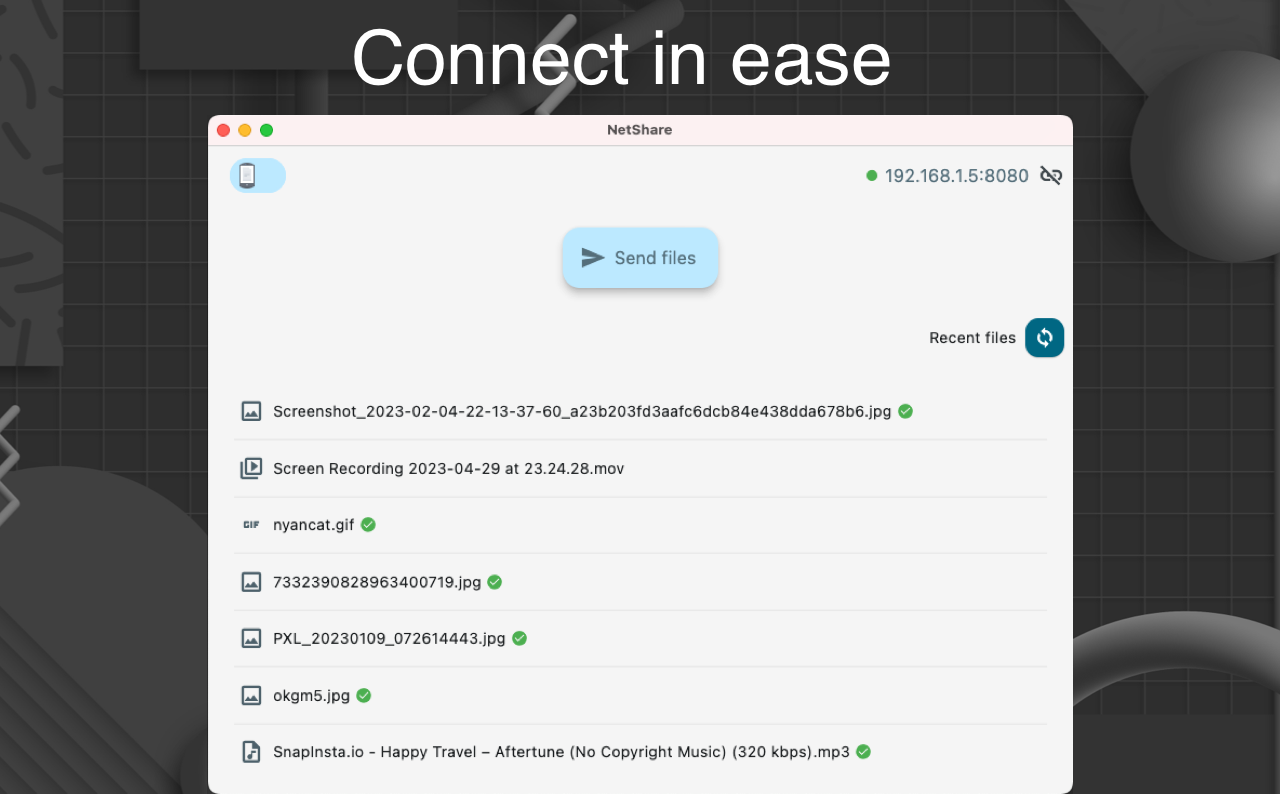Click the Send files button
This screenshot has height=800, width=1280.
[x=640, y=258]
